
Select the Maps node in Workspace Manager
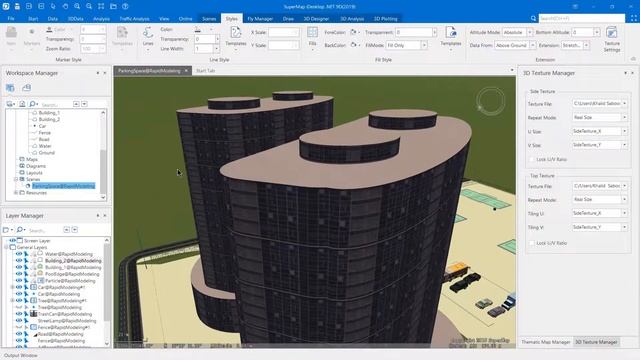tap(32, 159)
